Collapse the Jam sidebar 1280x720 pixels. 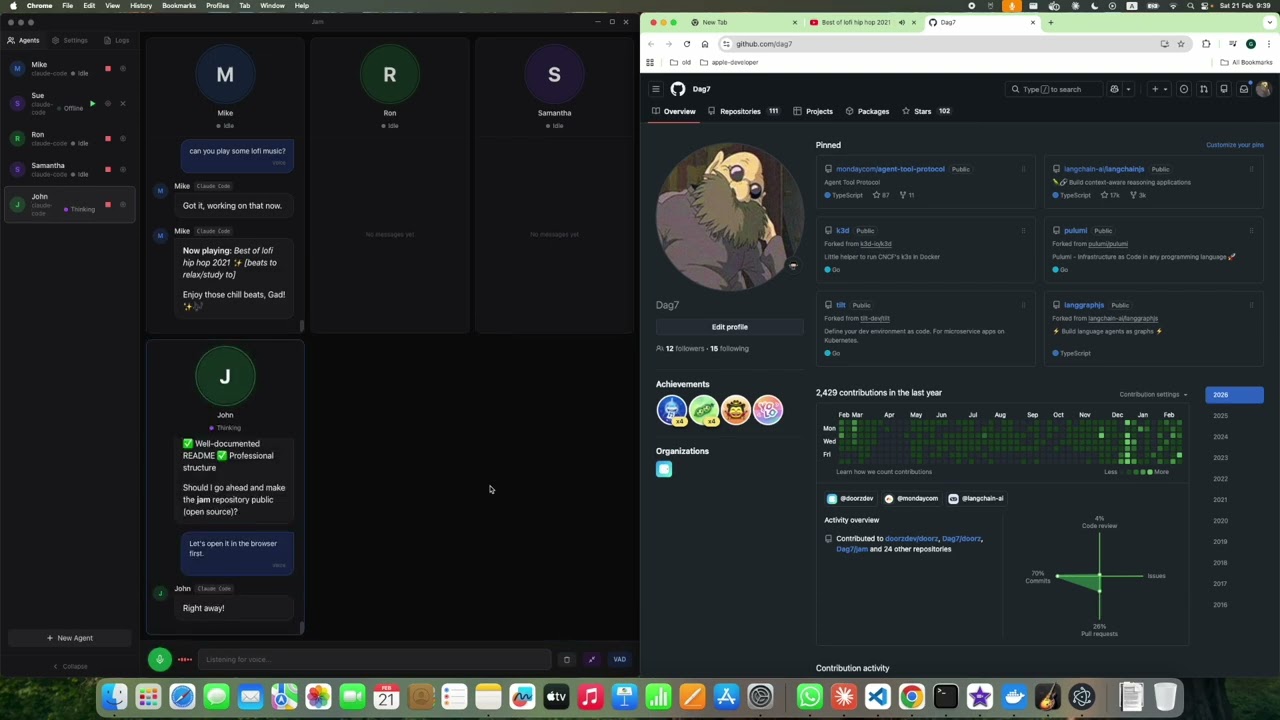pos(69,666)
